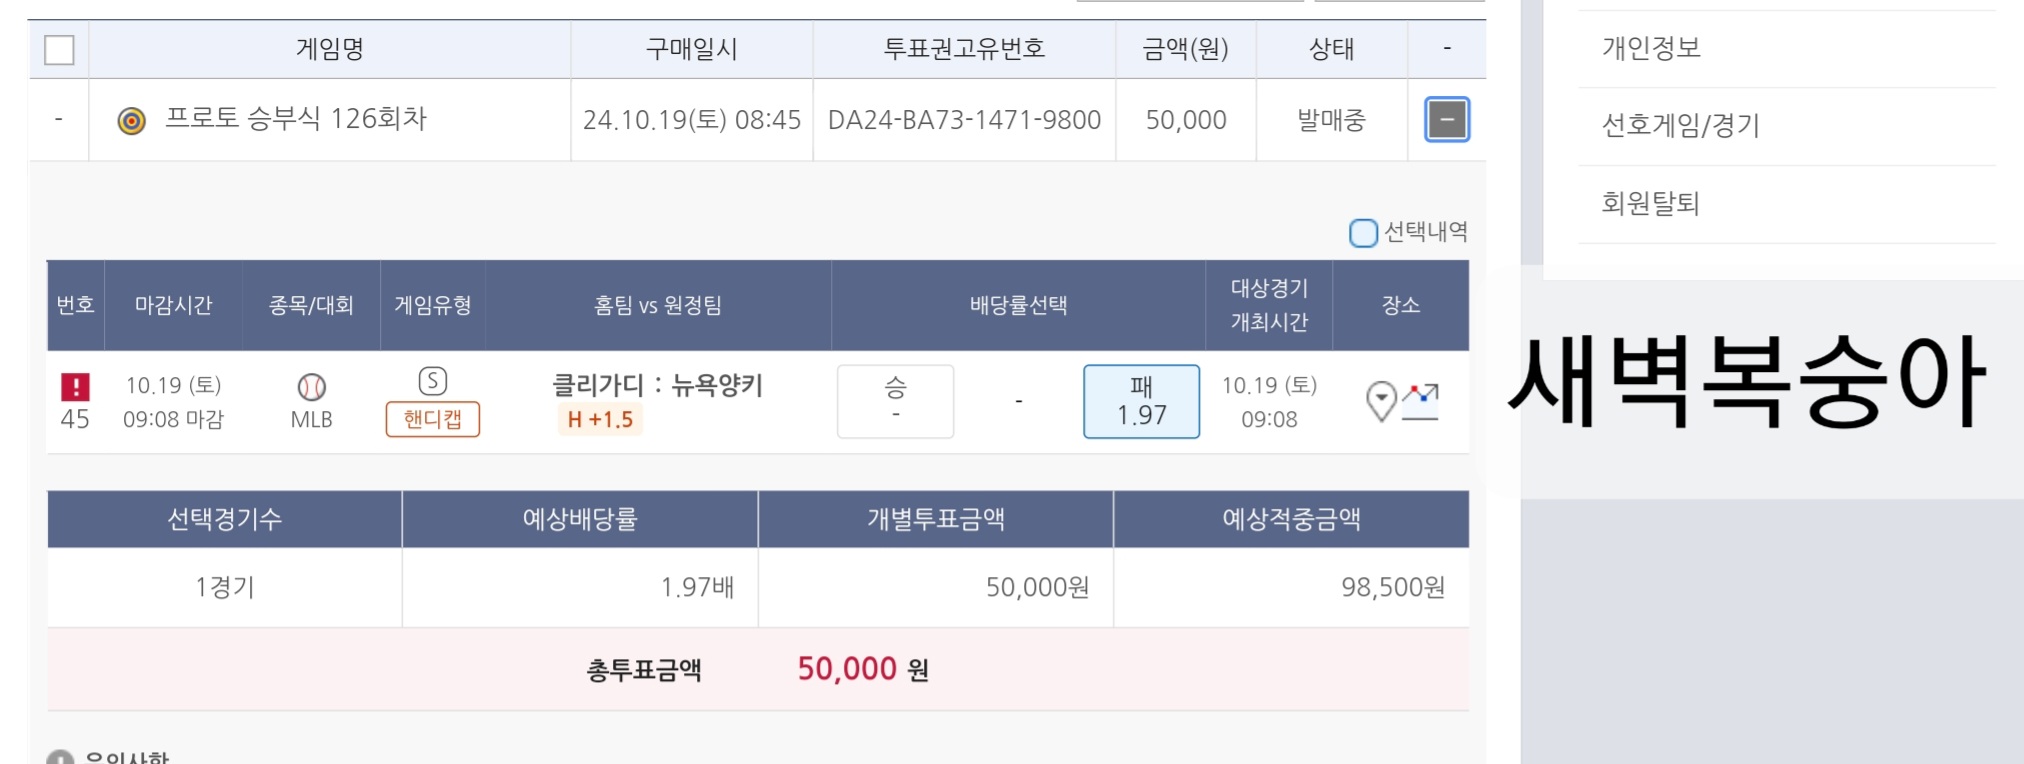This screenshot has height=764, width=2024.
Task: Click 회원탈퇴 menu link
Action: point(1650,204)
